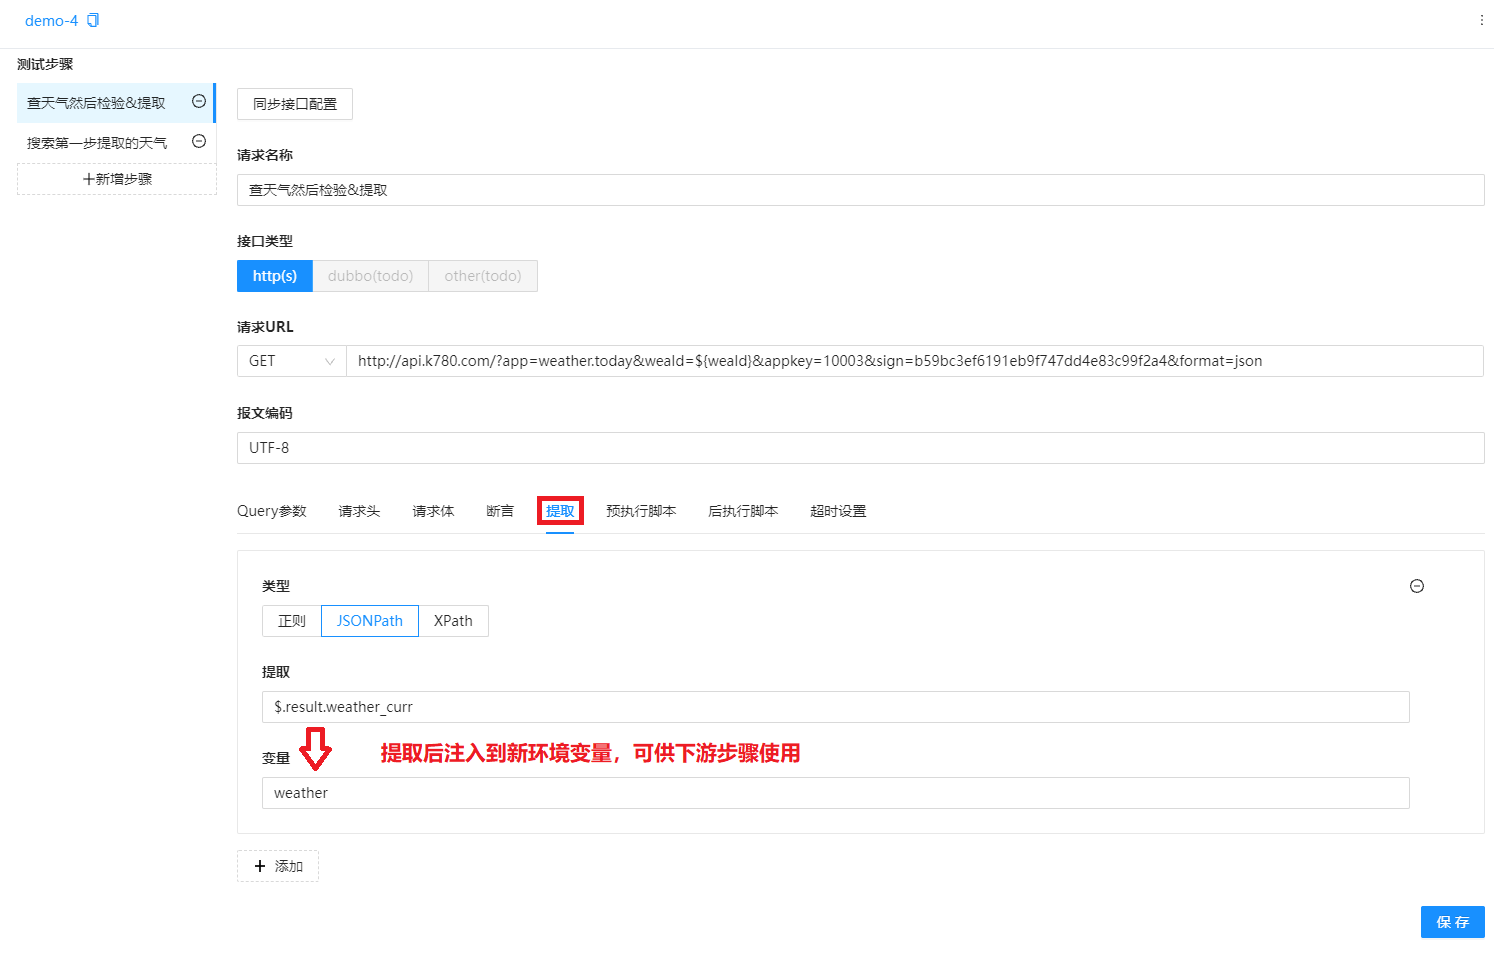Click the 变量 input containing weather
Screen dimensions: 1495x953
pyautogui.click(x=835, y=793)
